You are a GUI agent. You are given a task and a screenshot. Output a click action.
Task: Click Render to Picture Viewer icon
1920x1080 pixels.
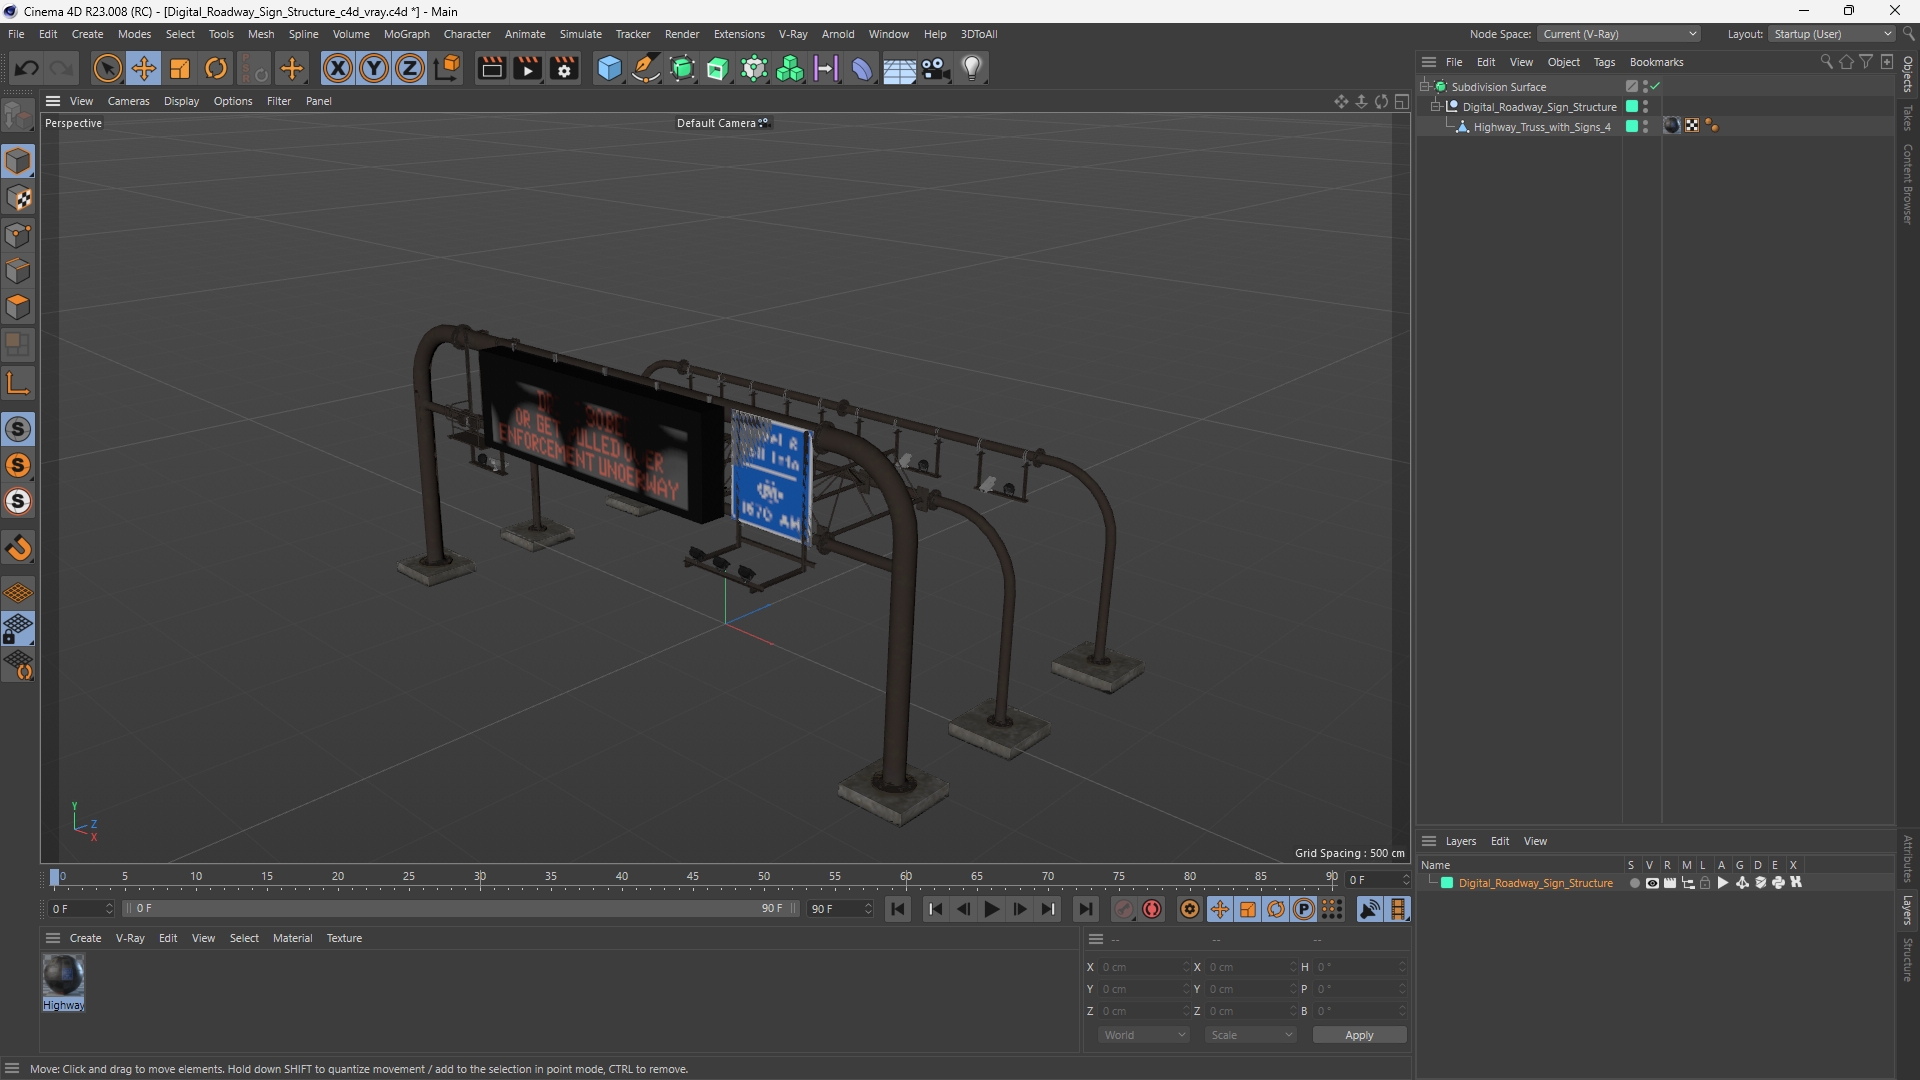527,68
